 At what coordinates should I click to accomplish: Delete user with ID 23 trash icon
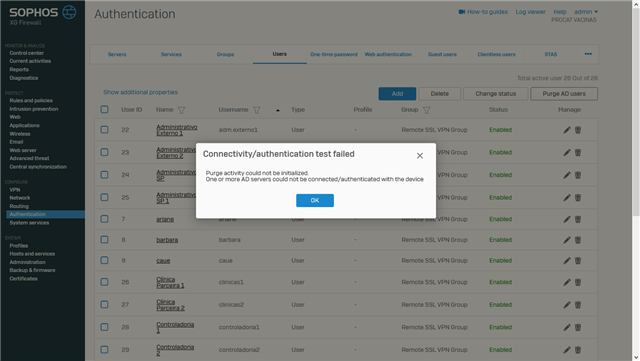578,152
